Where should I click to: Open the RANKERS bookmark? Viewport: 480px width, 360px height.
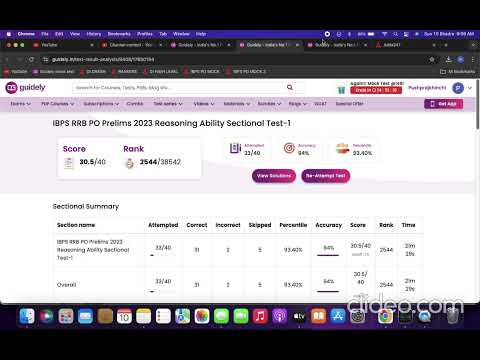124,71
